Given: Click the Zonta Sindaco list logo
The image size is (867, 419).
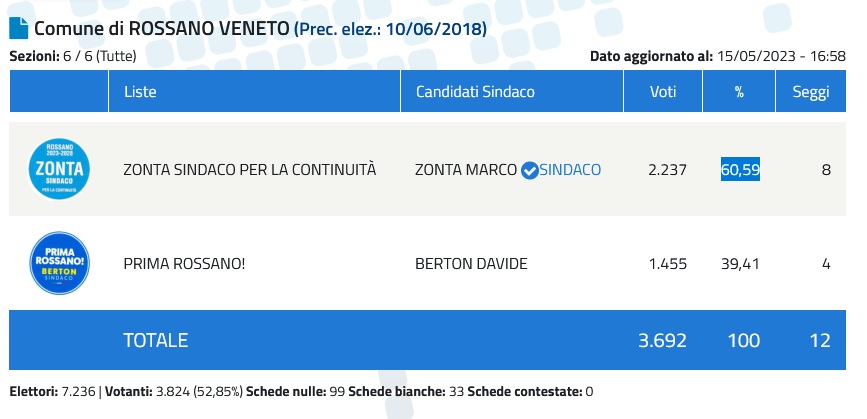Looking at the screenshot, I should coord(59,169).
